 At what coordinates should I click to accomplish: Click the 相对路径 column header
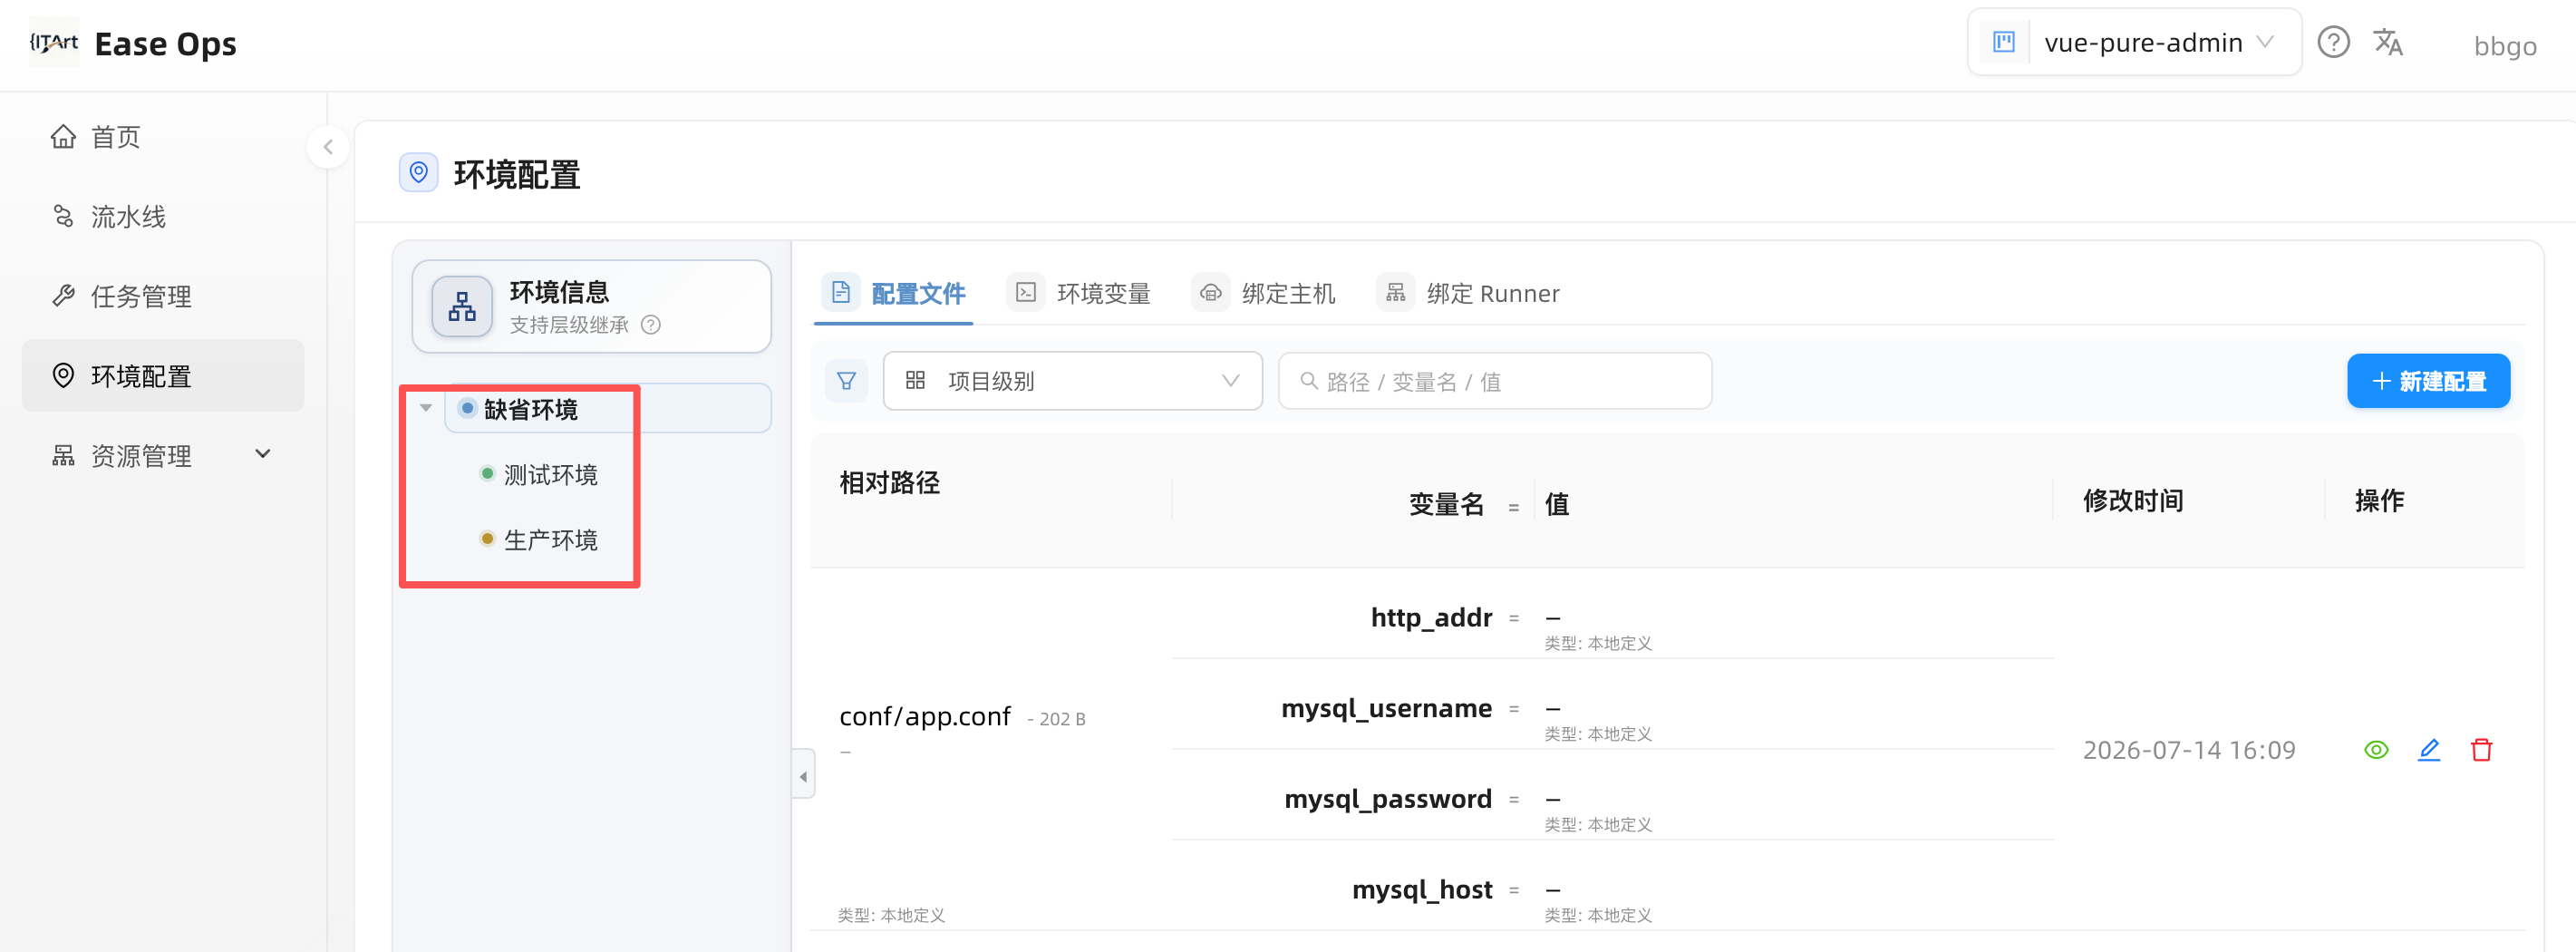click(889, 483)
